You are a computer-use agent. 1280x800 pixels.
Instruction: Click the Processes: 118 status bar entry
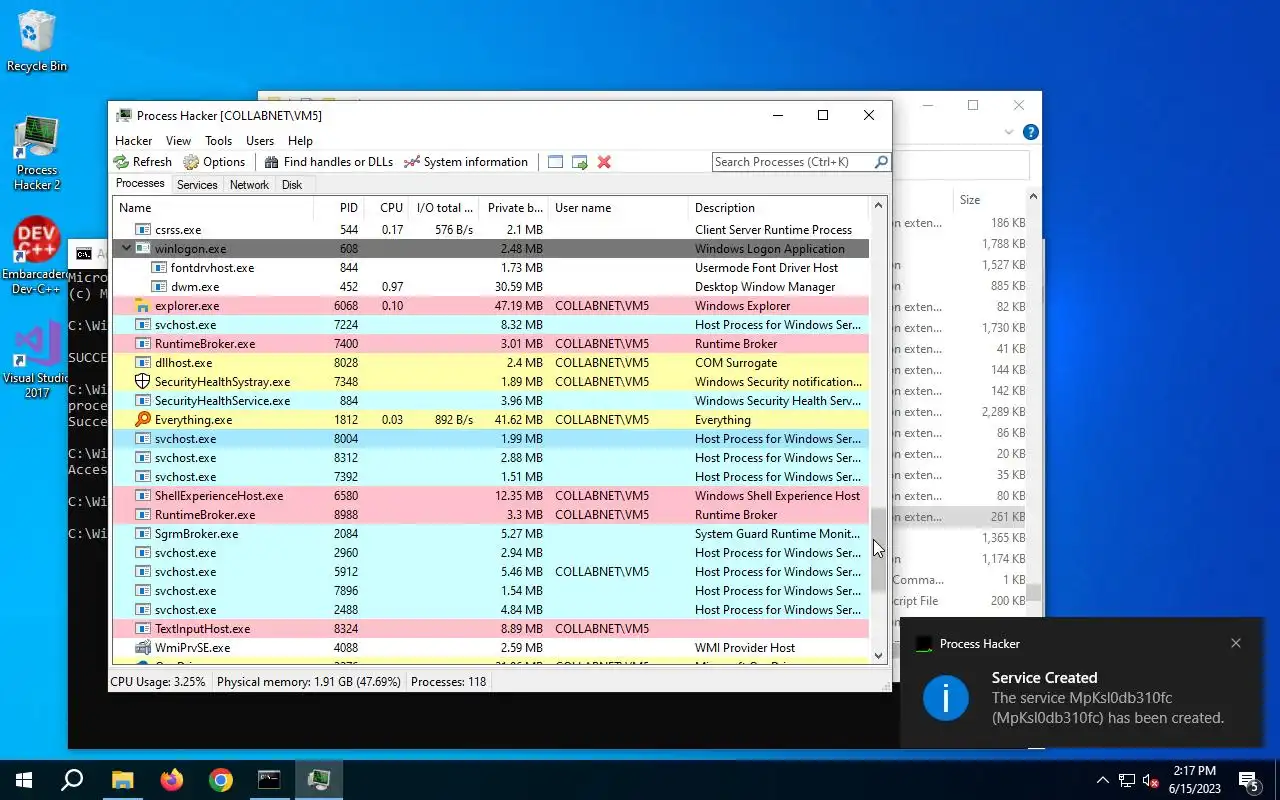click(x=448, y=682)
